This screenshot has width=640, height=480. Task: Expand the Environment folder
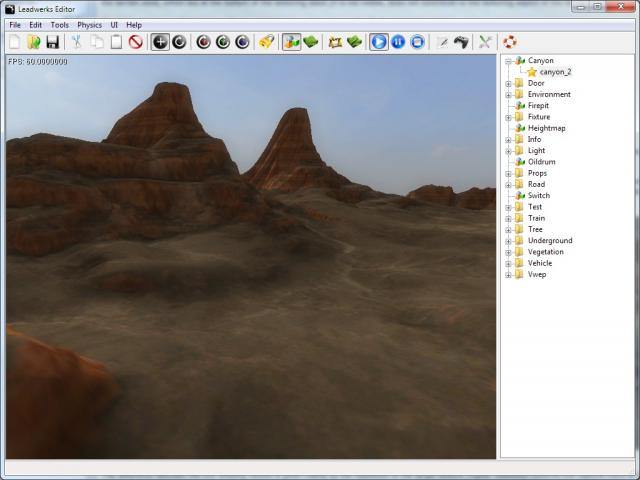(508, 95)
